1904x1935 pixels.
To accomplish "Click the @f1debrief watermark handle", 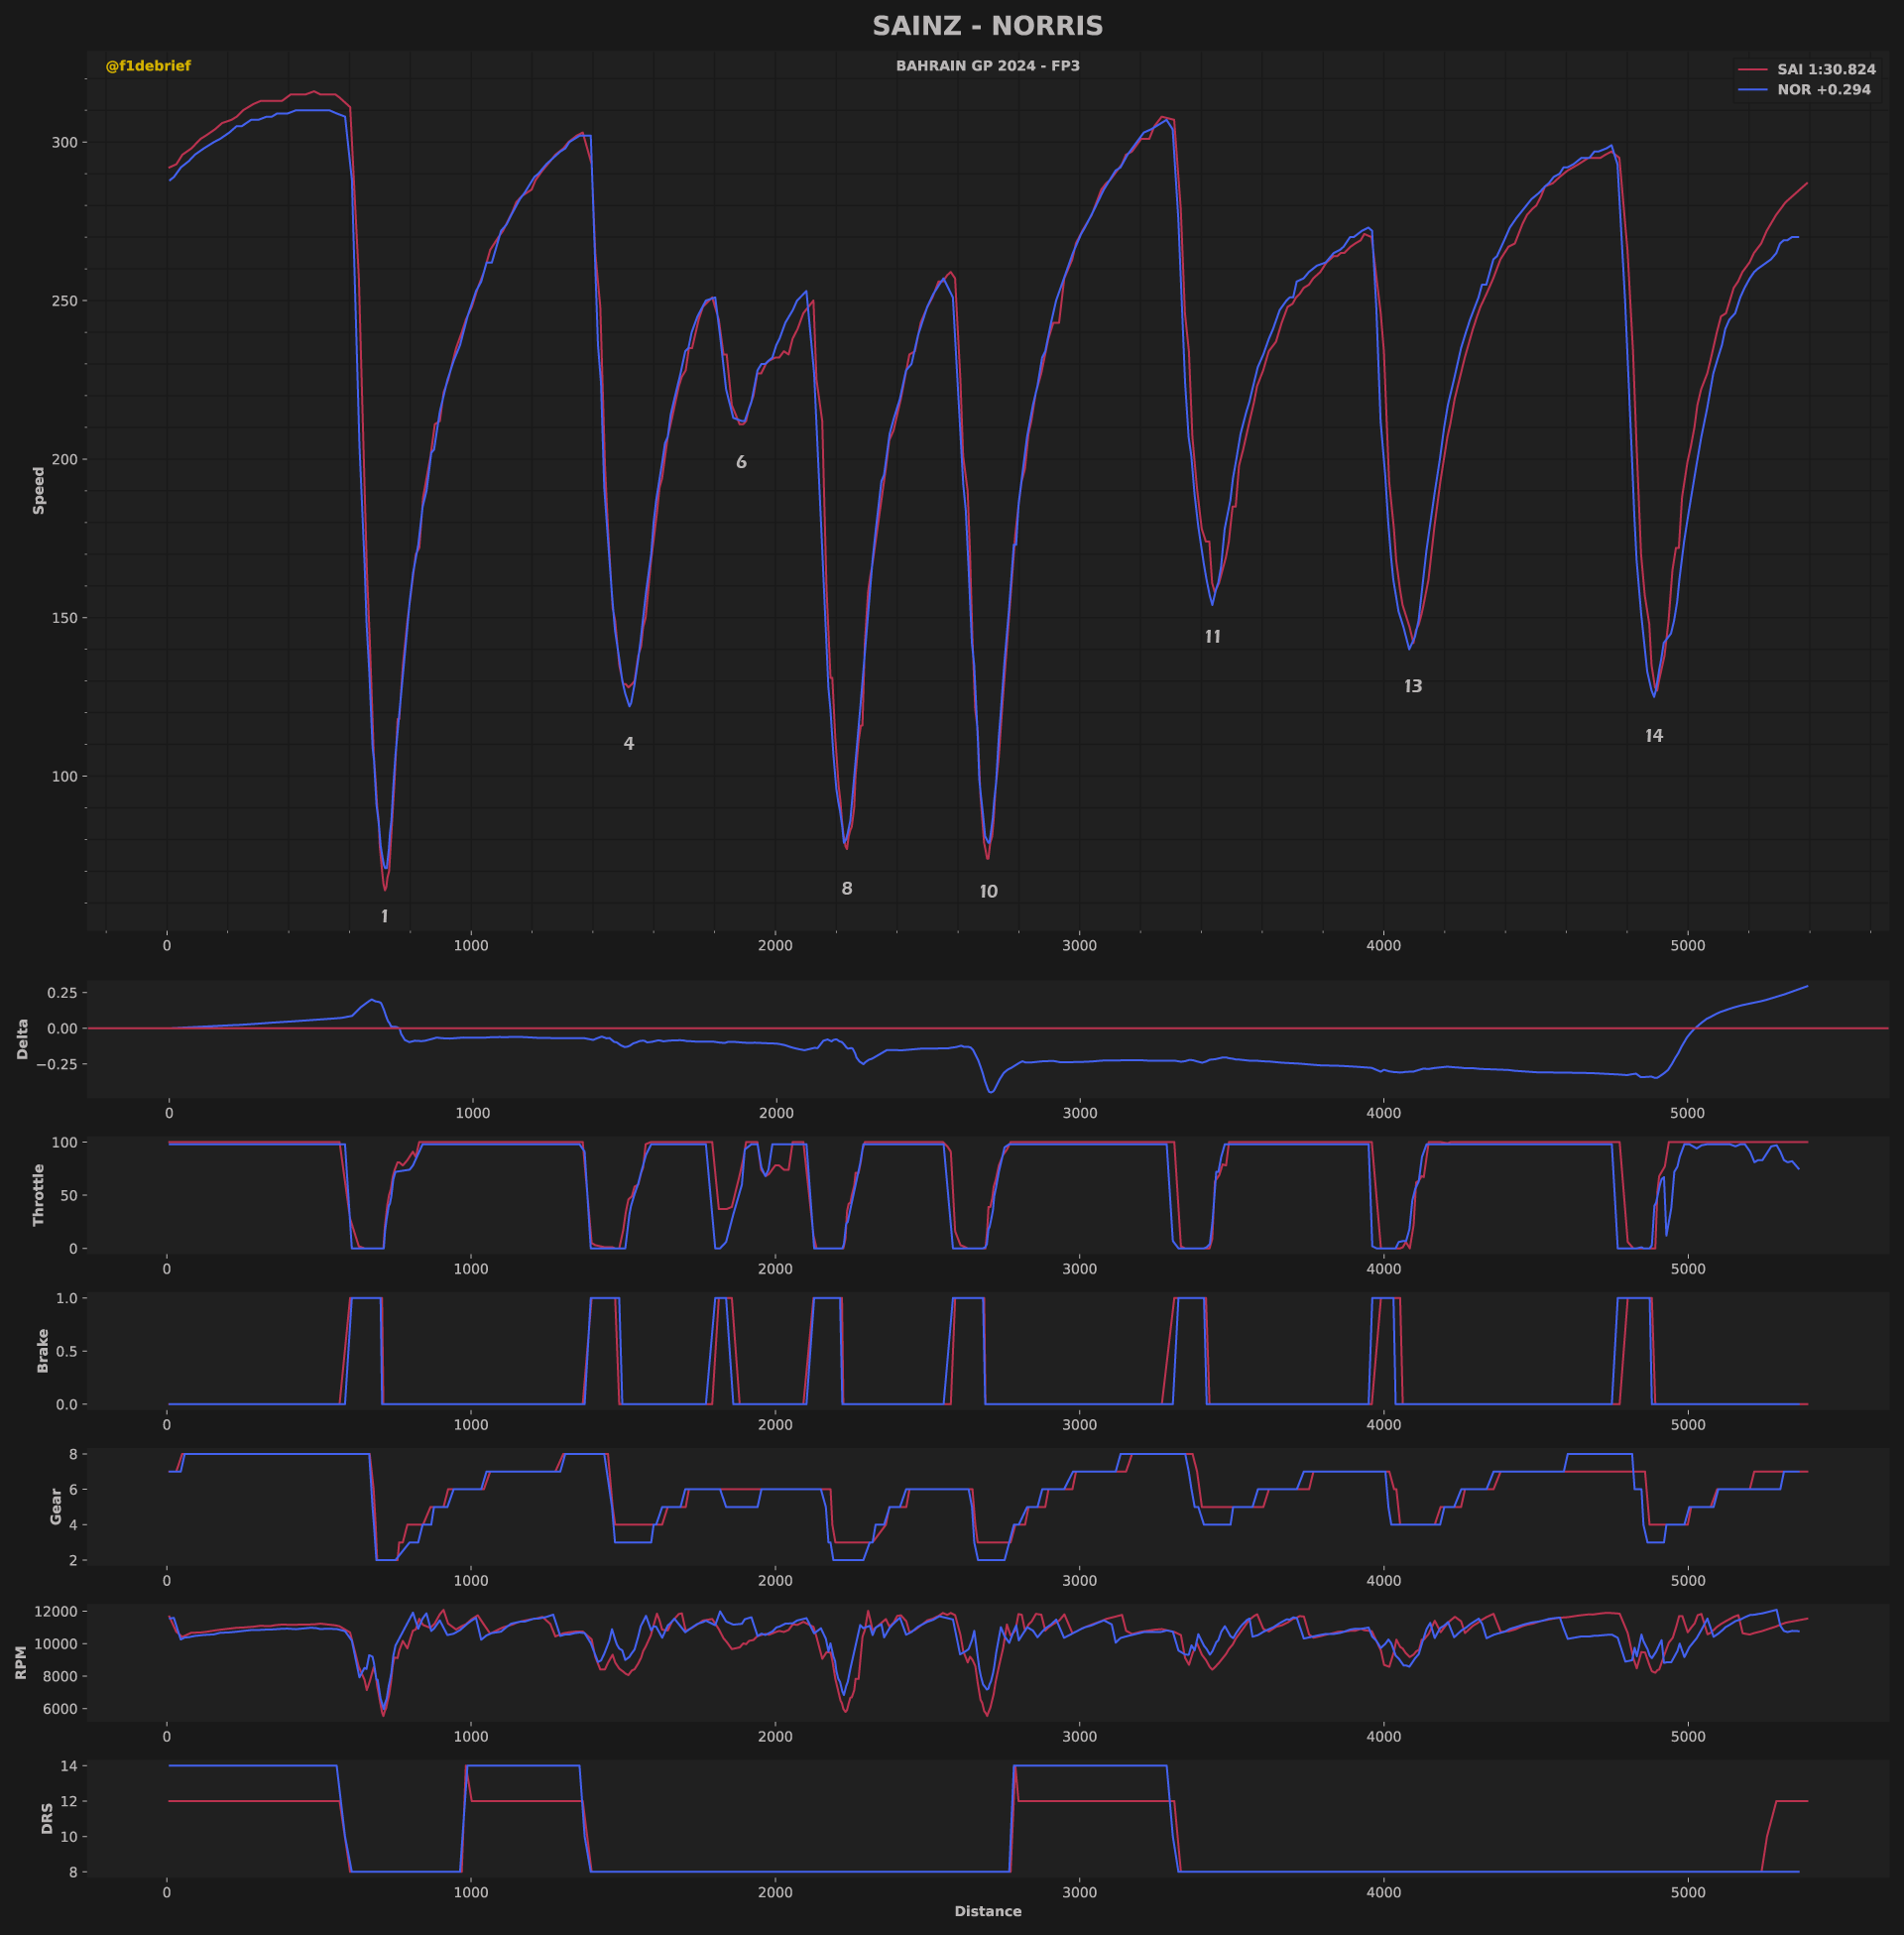I will pyautogui.click(x=148, y=66).
